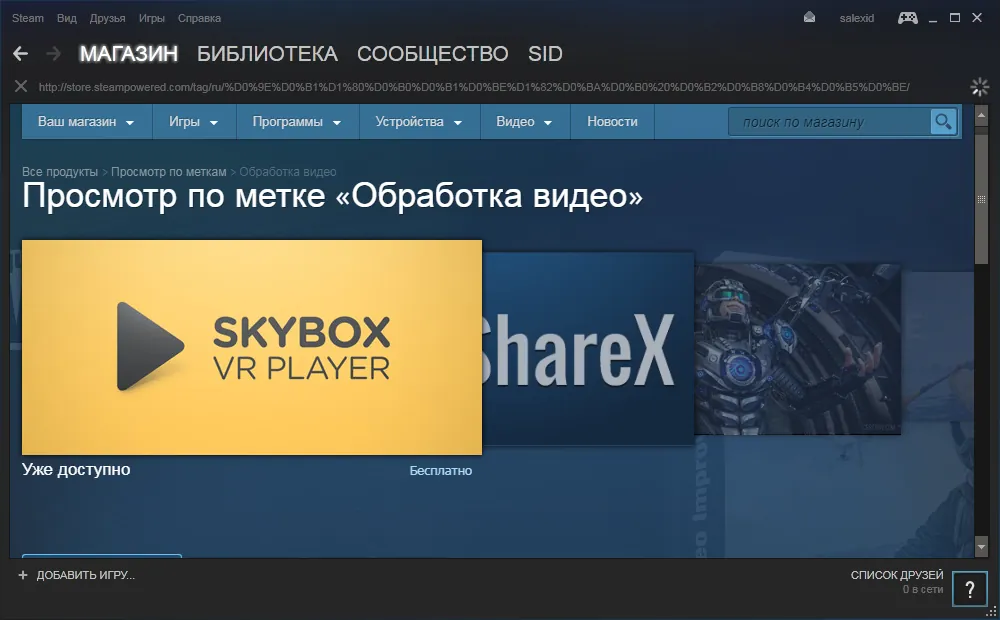
Task: Launch Big Picture mode via gamepad icon
Action: coord(908,18)
